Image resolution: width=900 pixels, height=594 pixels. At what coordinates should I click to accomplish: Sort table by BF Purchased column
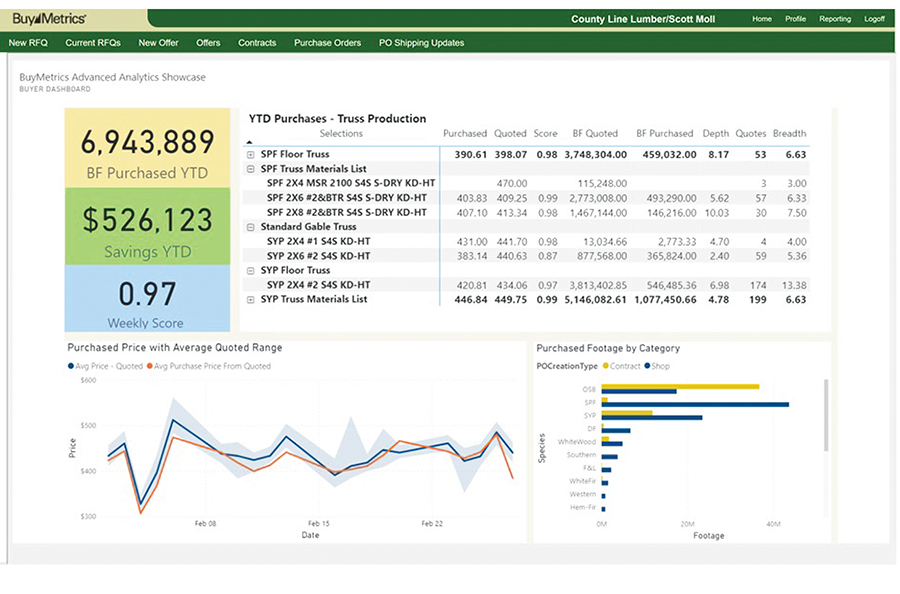664,133
